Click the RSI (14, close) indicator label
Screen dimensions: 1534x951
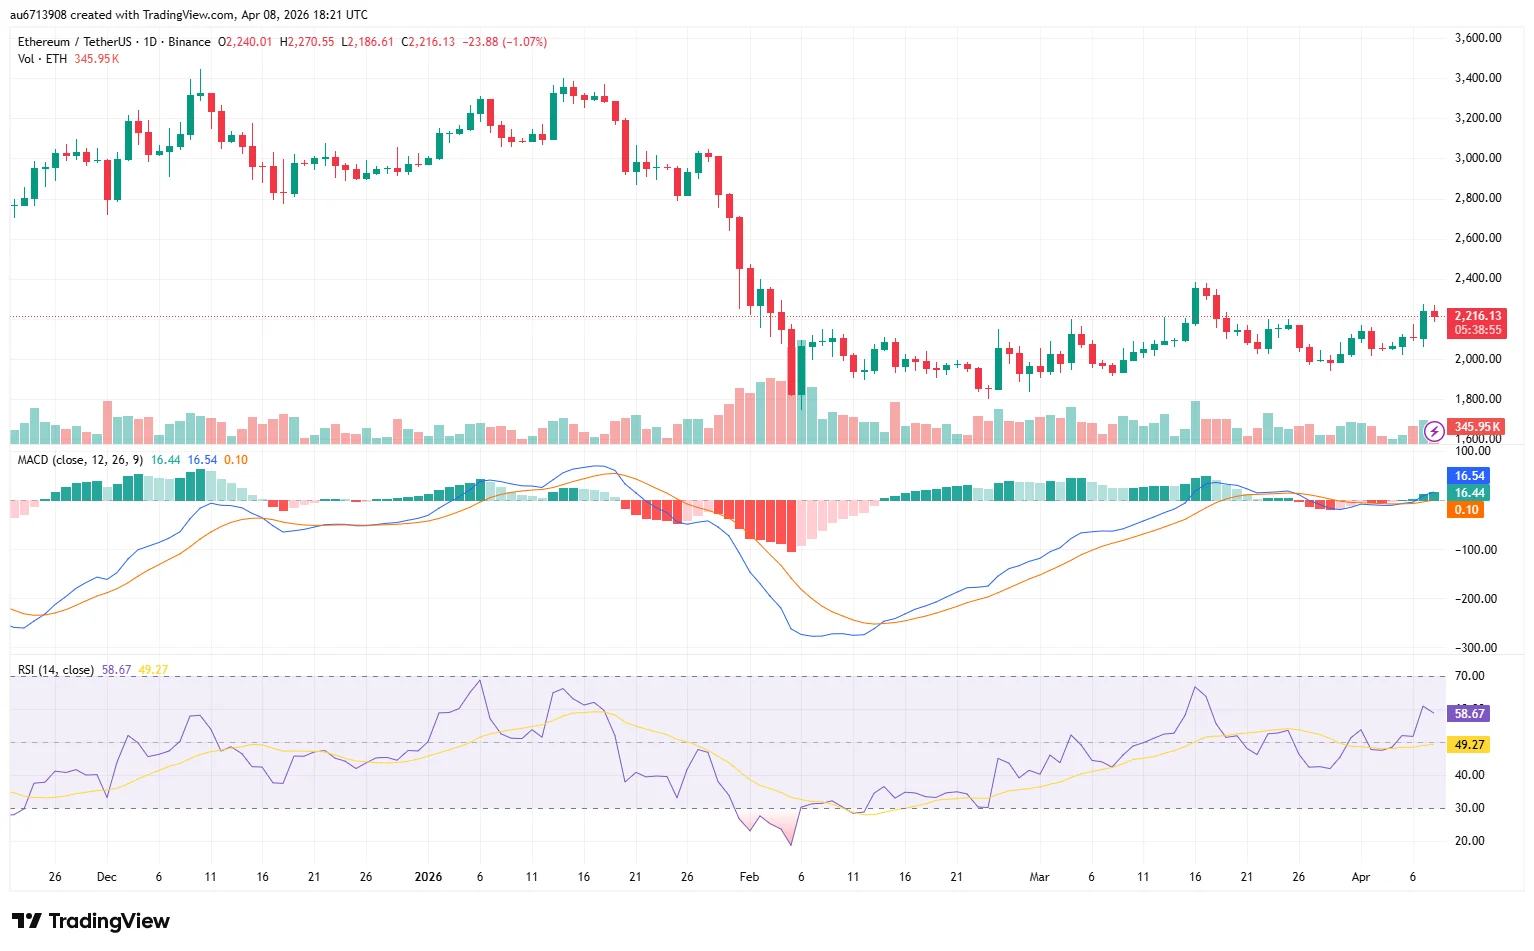pos(55,669)
